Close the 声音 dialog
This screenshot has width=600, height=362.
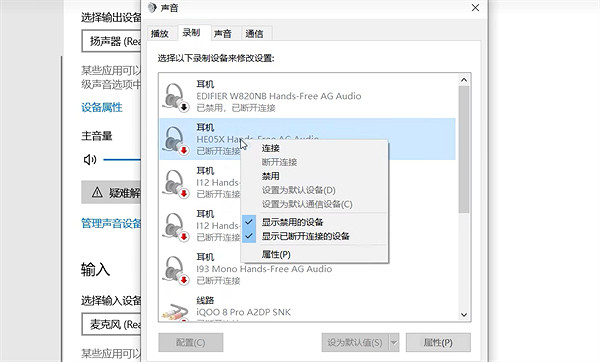pyautogui.click(x=475, y=8)
